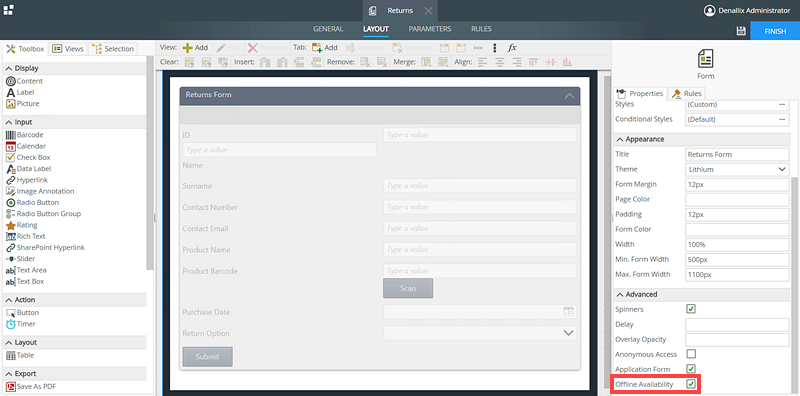Add a new tab from toolbar
This screenshot has width=800, height=396.
(324, 47)
